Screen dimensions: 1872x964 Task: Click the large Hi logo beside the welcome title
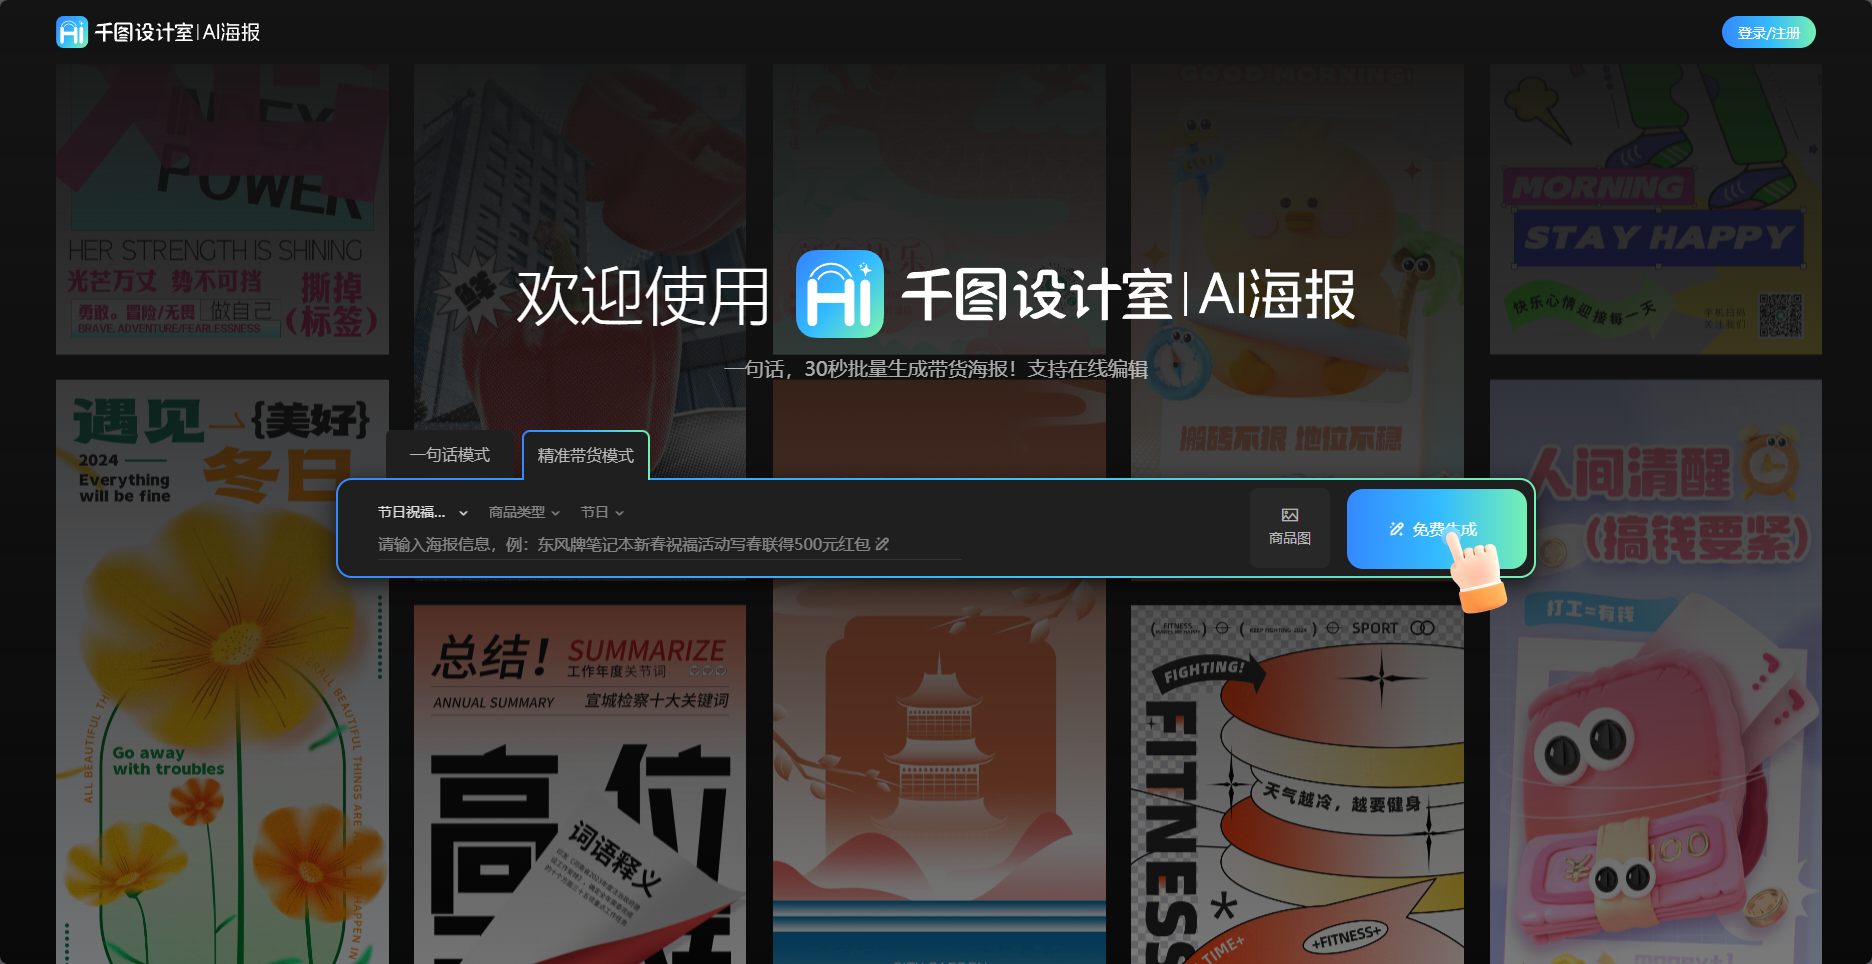(840, 295)
